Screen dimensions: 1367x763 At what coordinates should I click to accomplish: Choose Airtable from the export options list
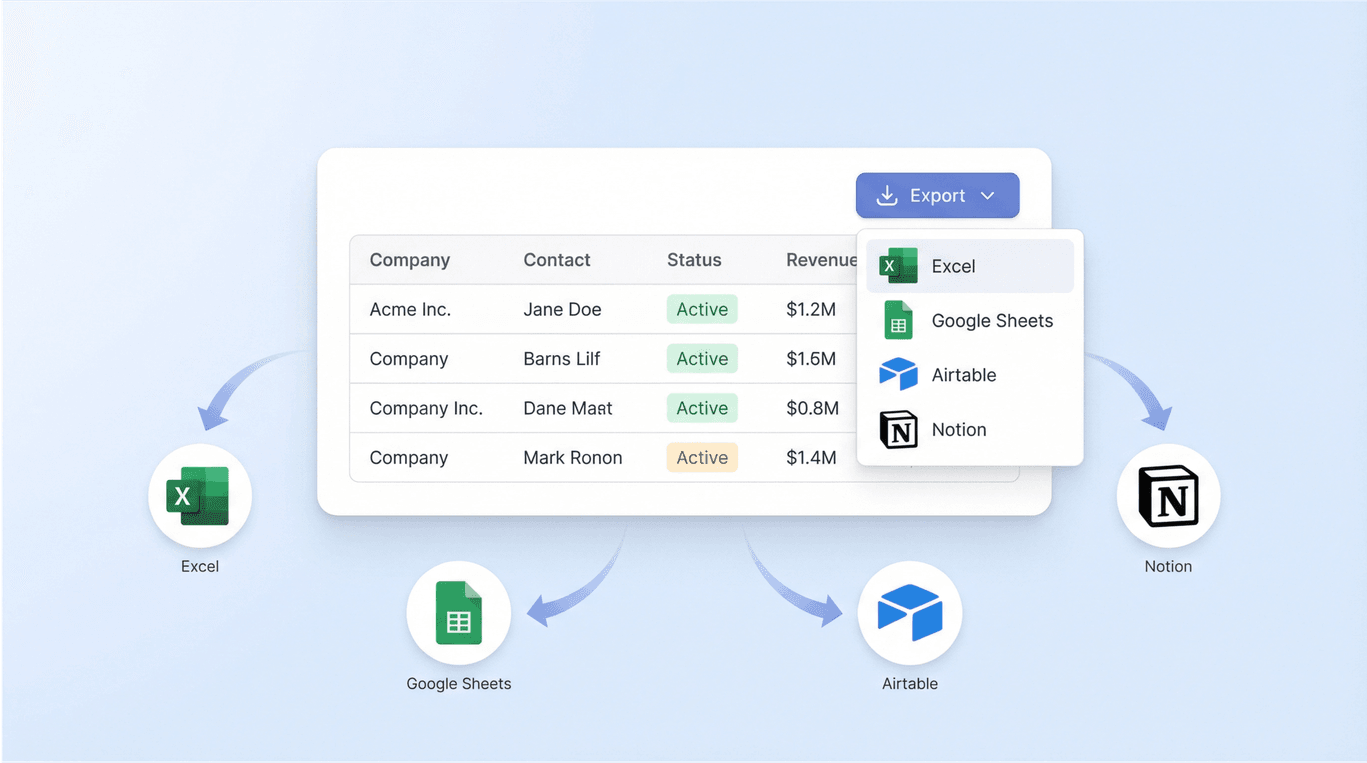point(963,374)
